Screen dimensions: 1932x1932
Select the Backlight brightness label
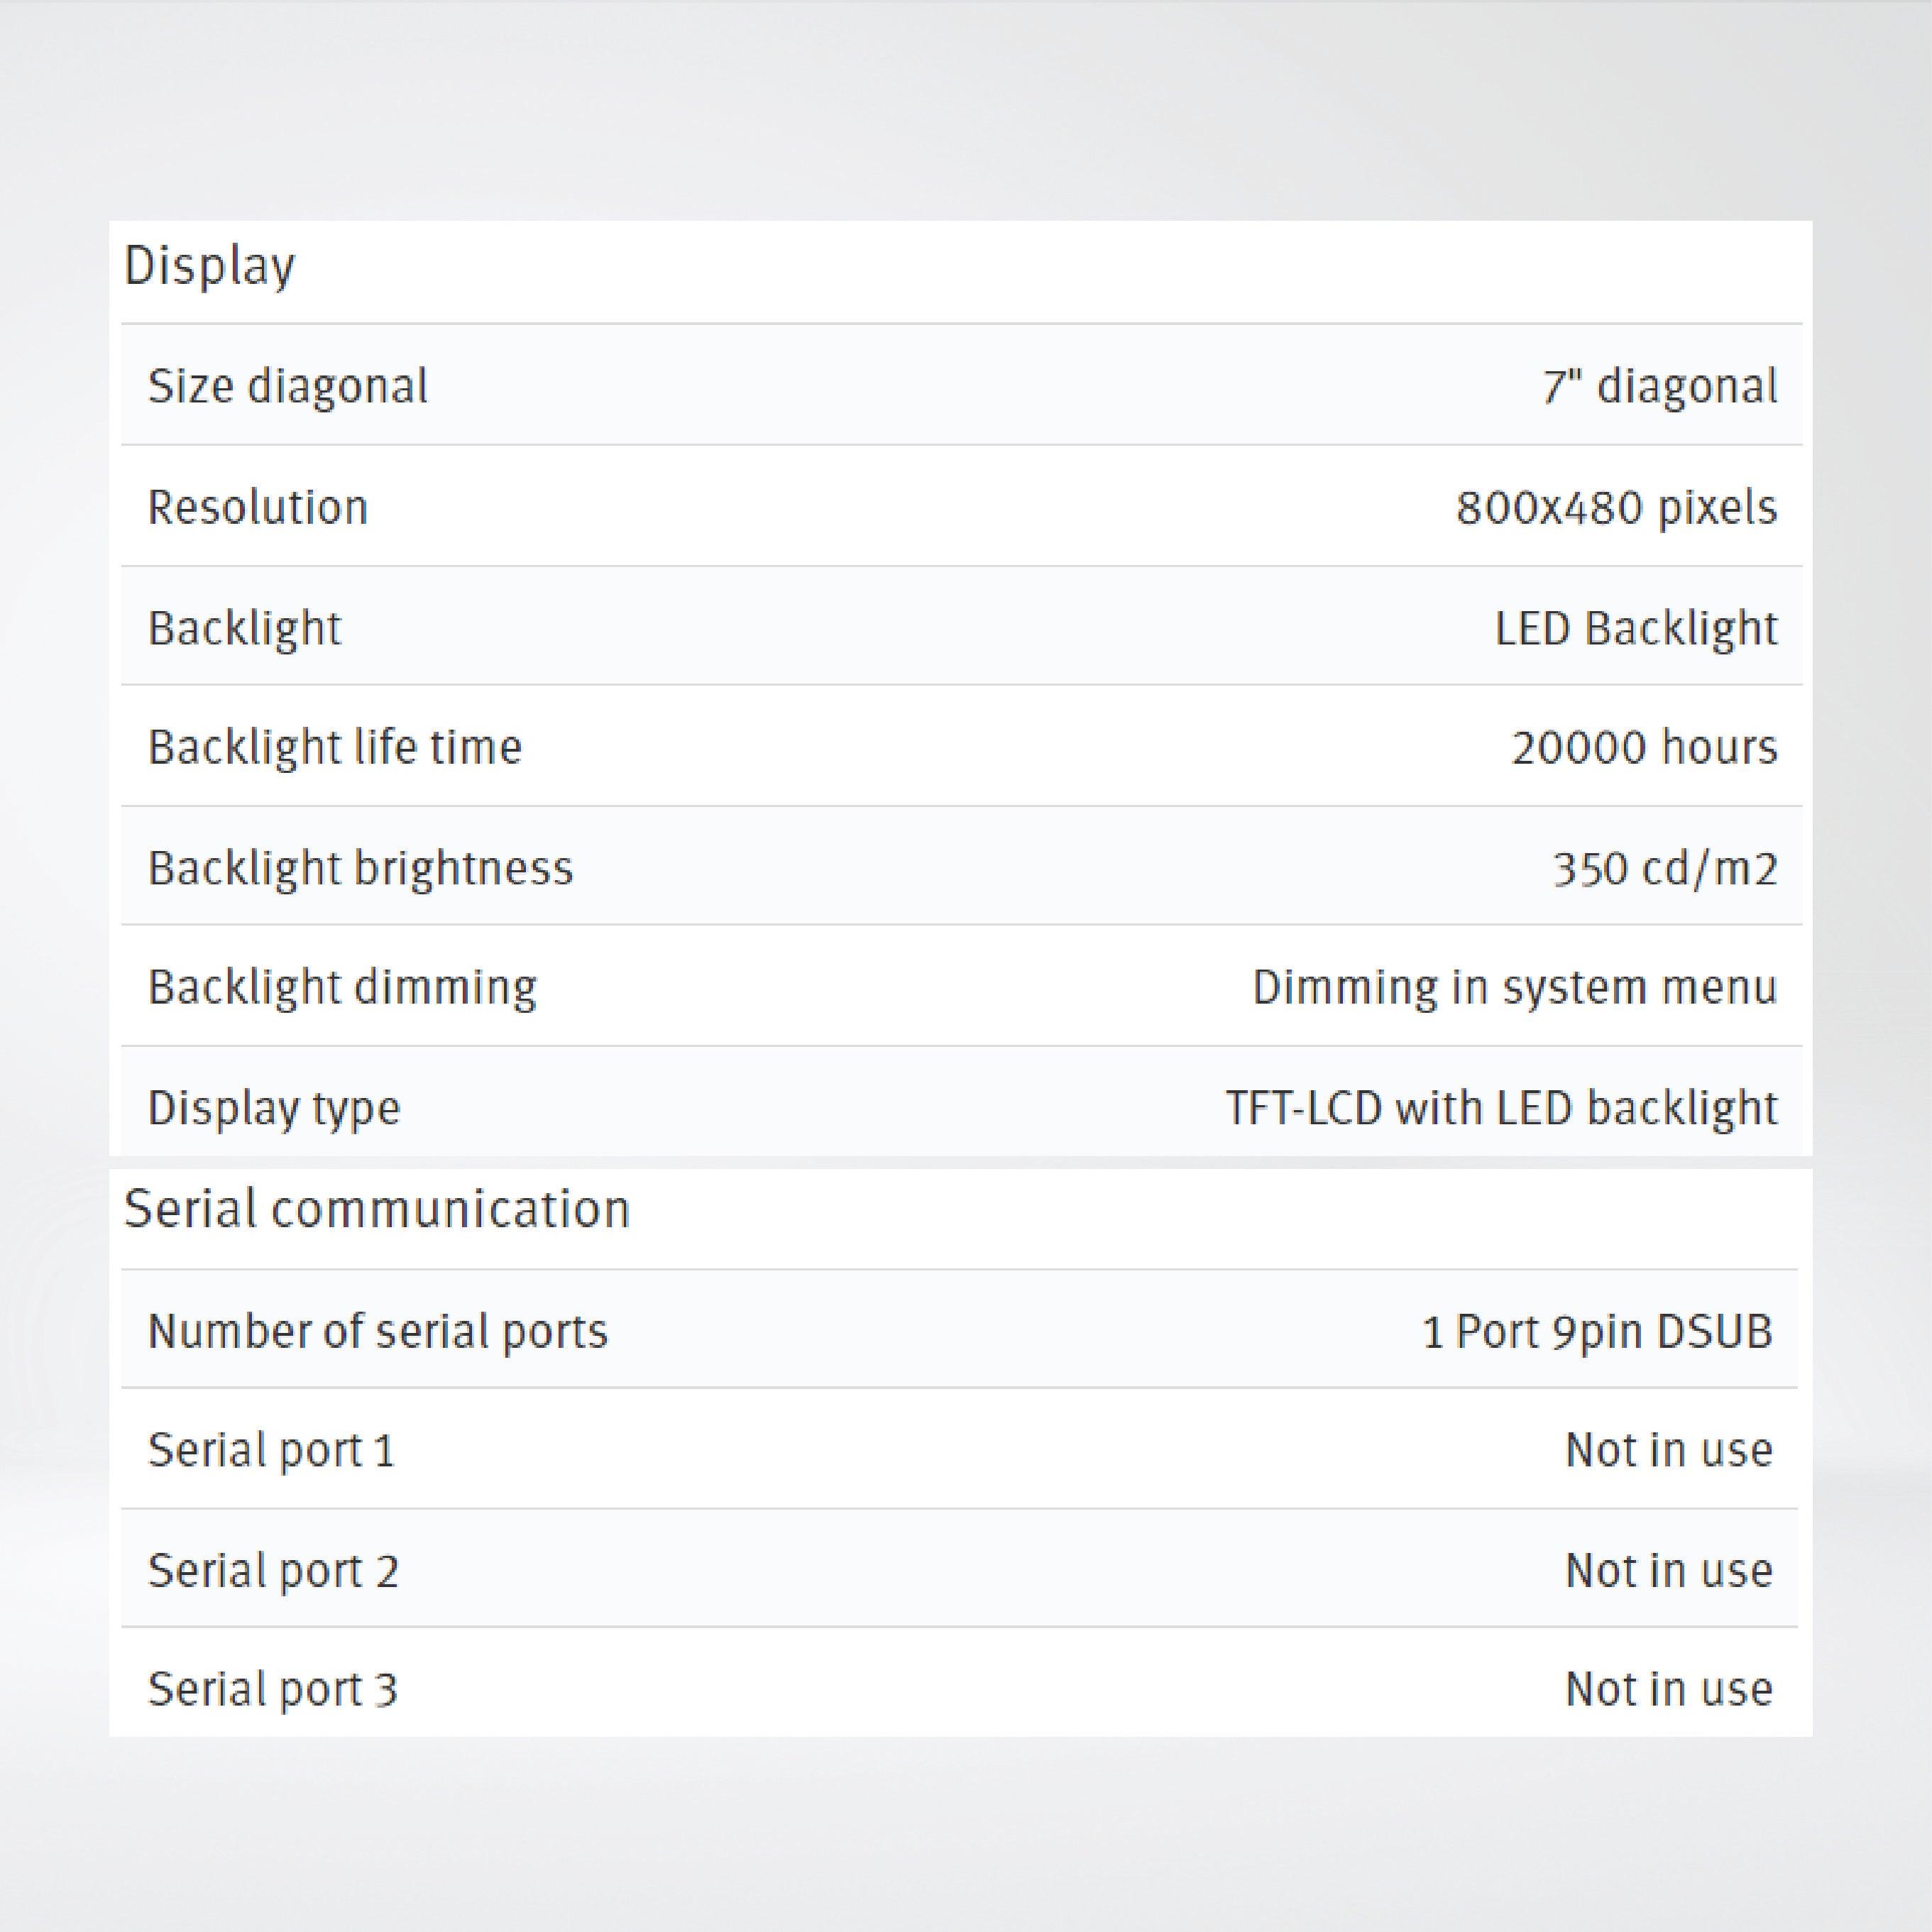tap(361, 868)
